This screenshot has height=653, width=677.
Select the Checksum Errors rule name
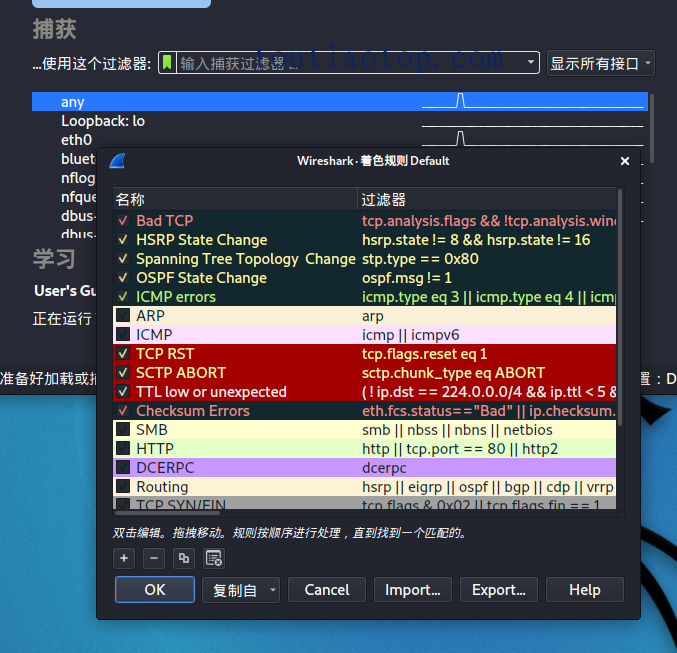coord(193,411)
